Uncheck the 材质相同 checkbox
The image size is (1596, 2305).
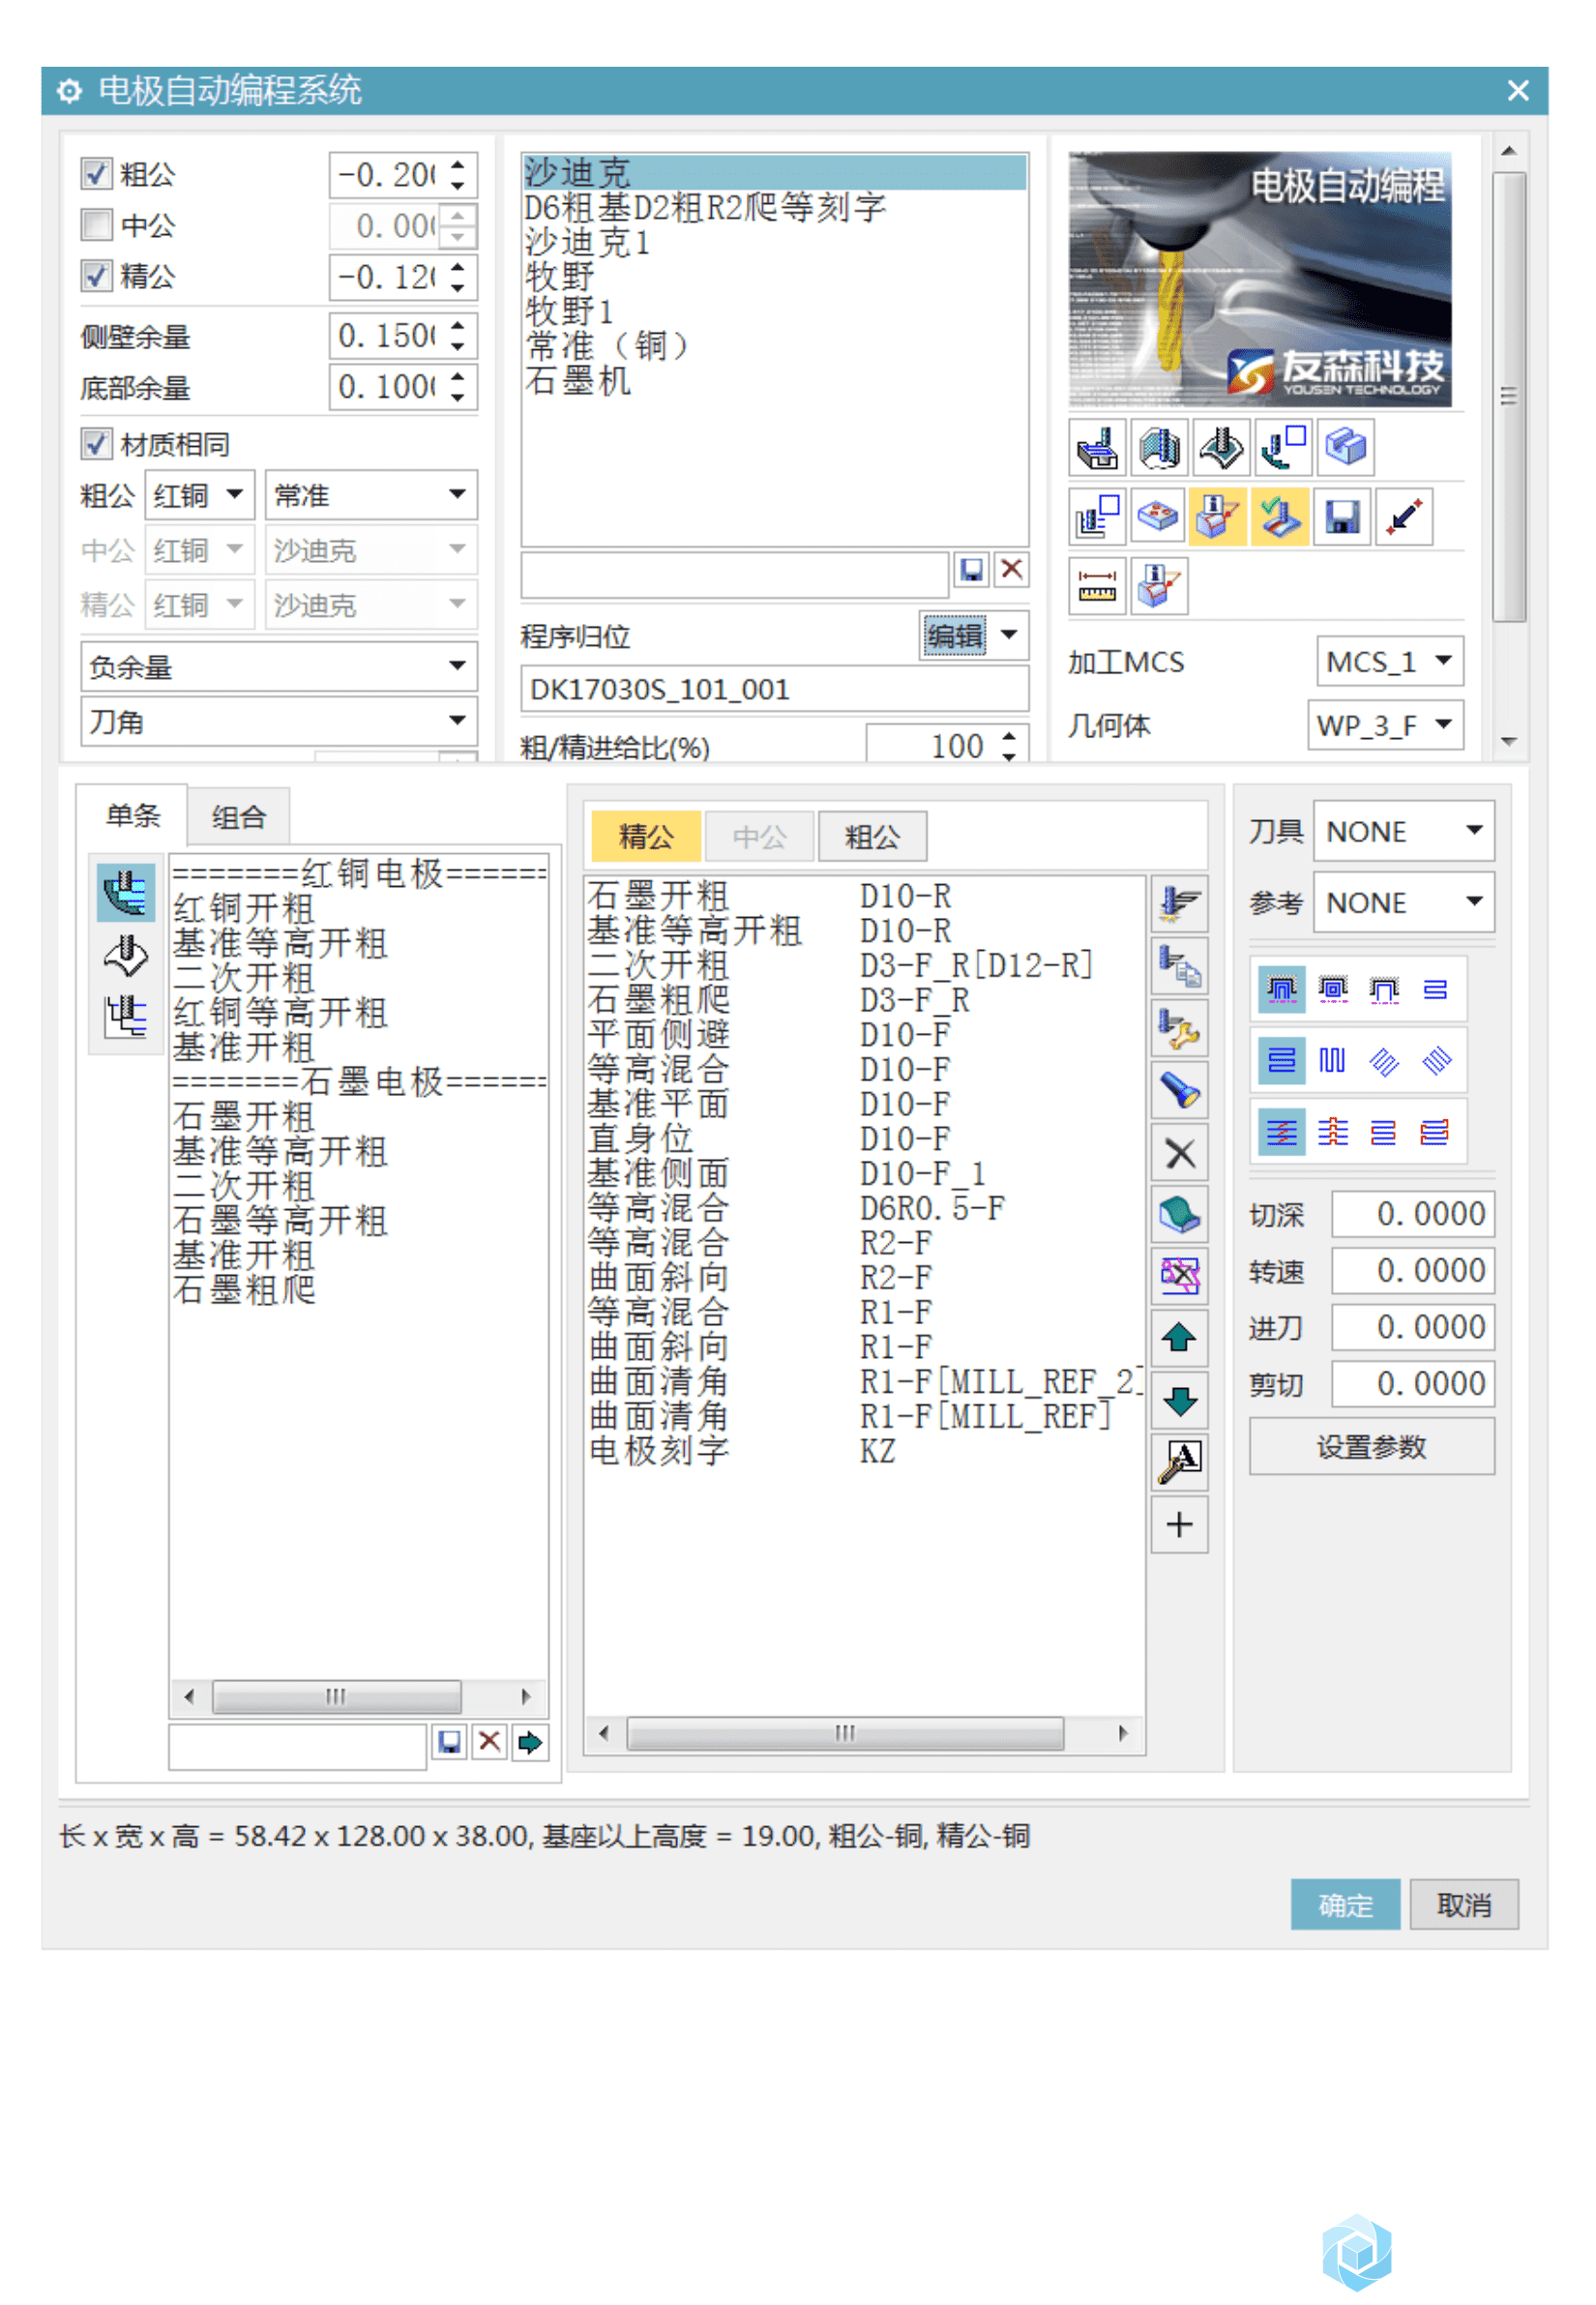coord(96,443)
